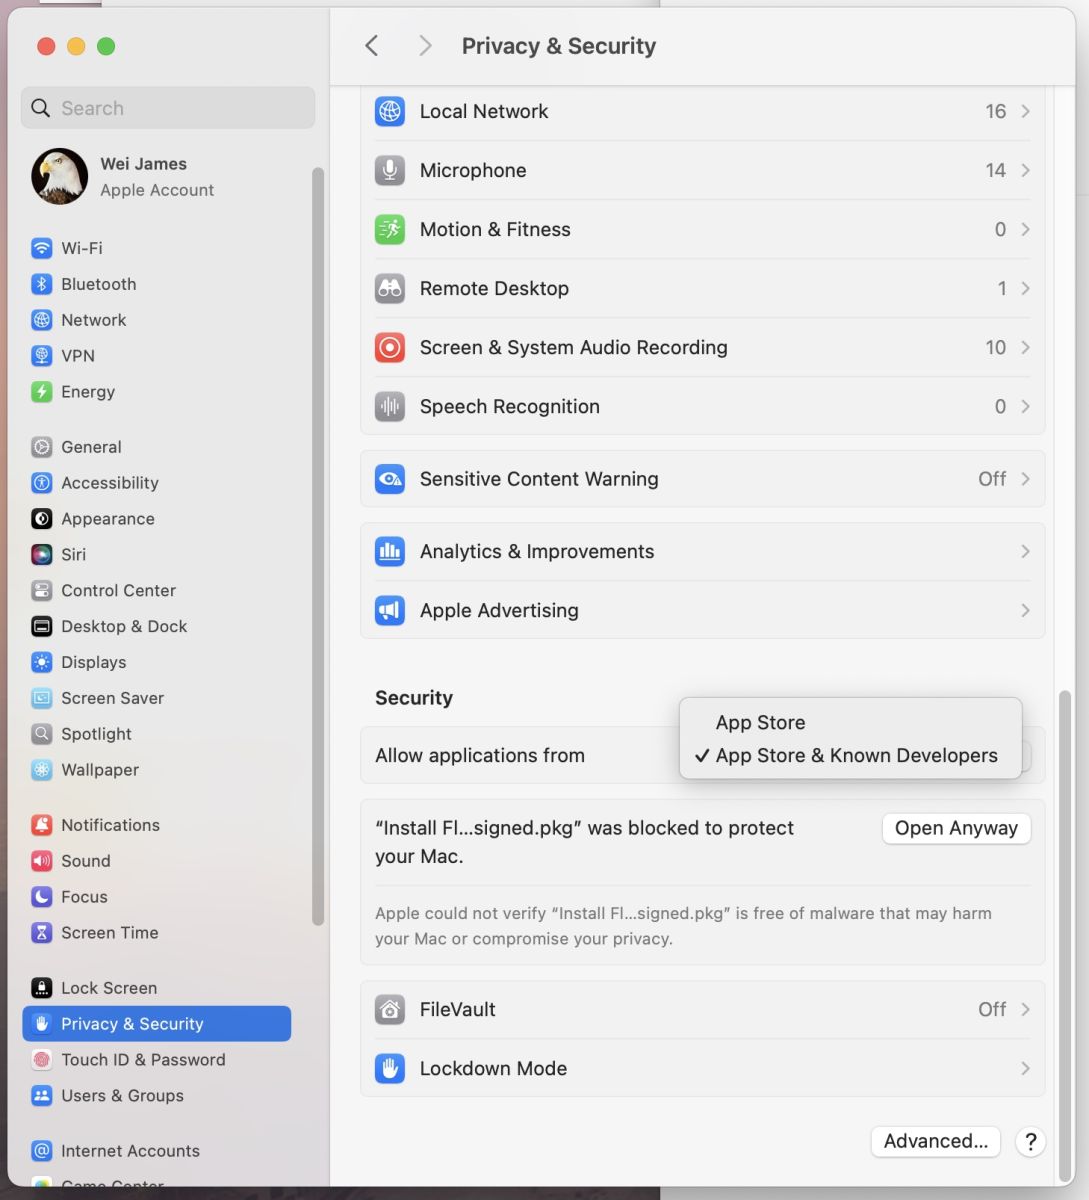This screenshot has height=1200, width=1089.
Task: Open General gear icon in sidebar
Action: coord(41,447)
